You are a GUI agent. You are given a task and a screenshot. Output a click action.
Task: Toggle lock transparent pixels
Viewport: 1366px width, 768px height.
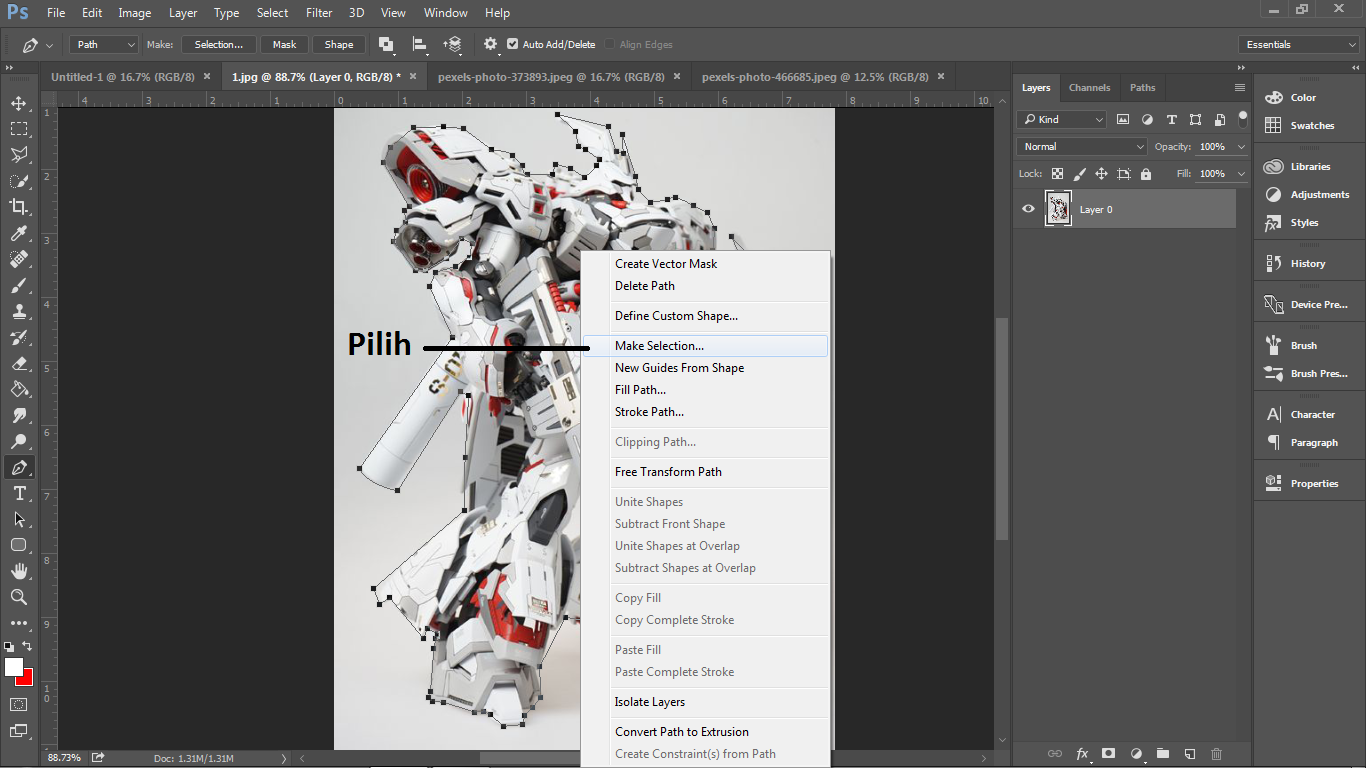point(1057,173)
